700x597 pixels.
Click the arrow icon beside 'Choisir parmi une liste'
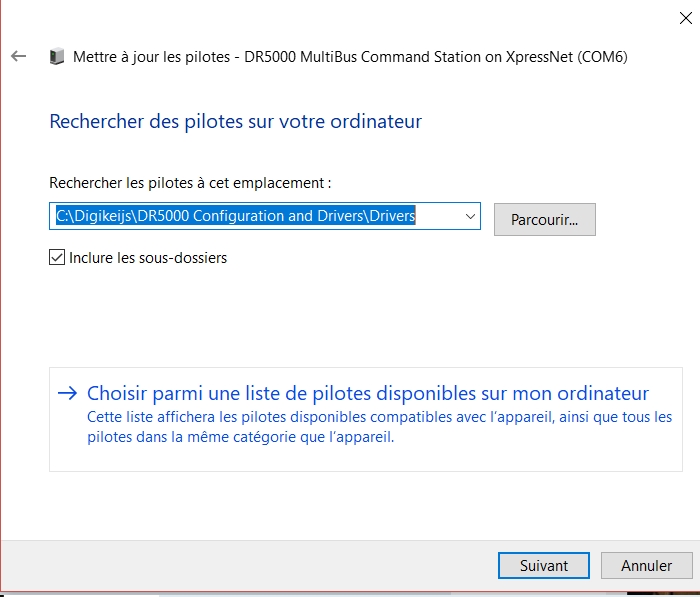click(67, 393)
